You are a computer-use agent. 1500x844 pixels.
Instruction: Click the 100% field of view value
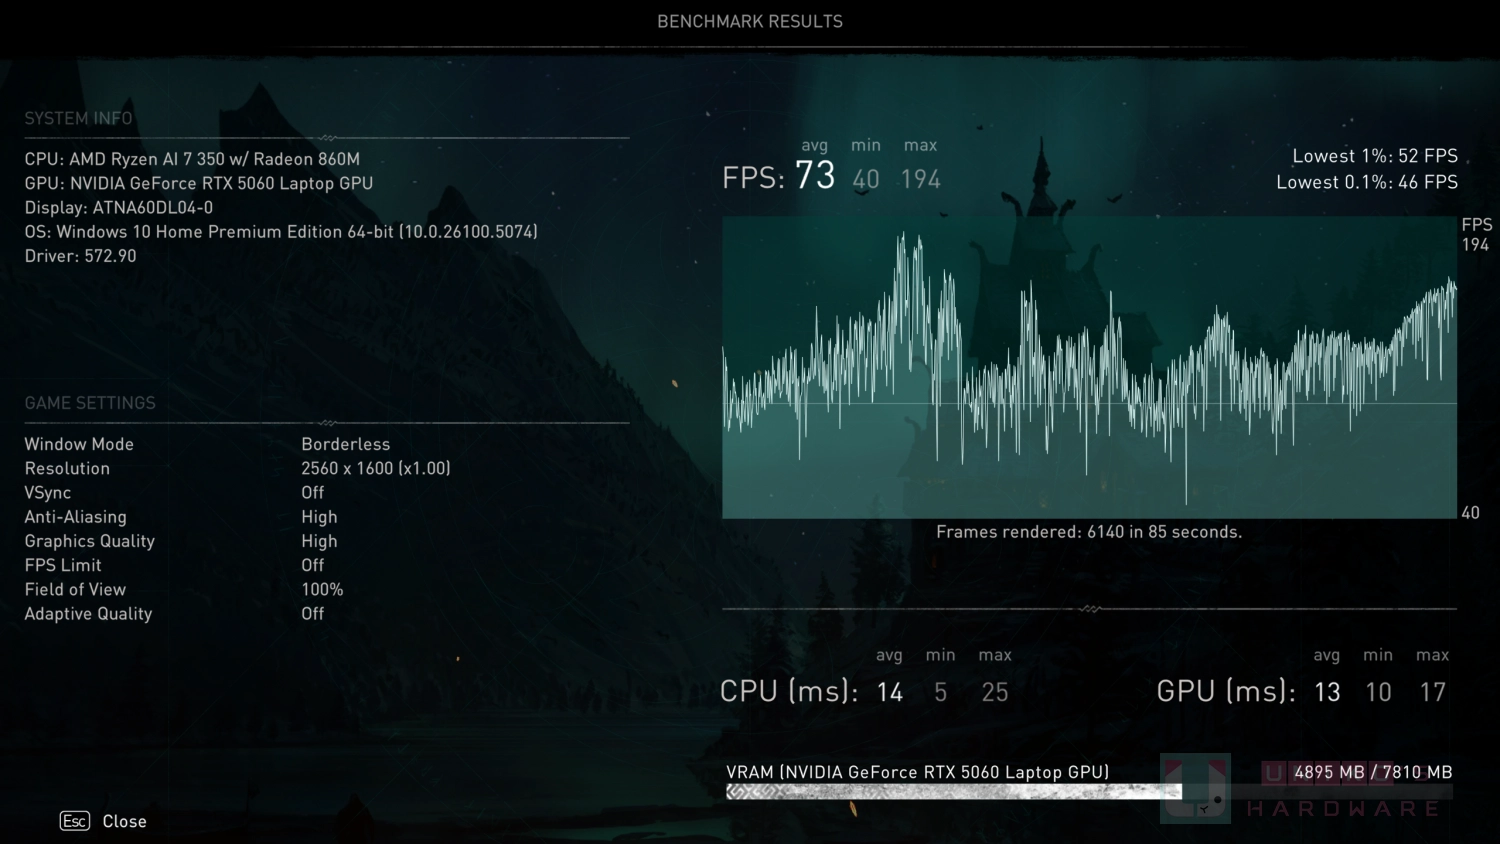[322, 590]
